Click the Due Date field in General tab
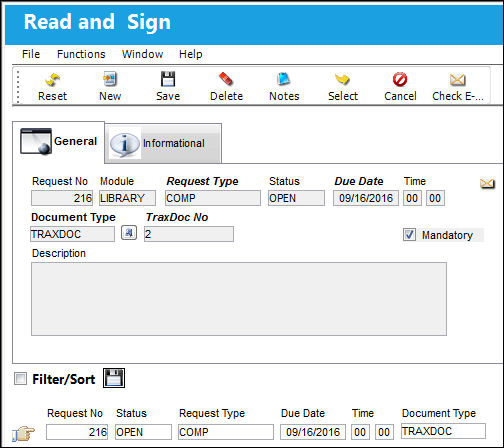 366,198
